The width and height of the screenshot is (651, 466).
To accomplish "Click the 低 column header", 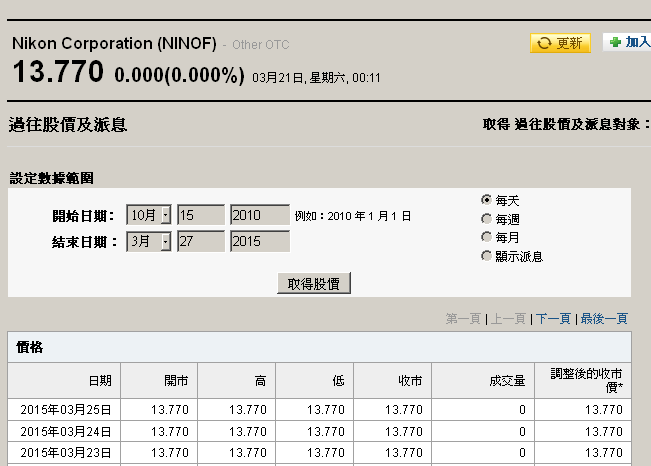I will point(315,380).
